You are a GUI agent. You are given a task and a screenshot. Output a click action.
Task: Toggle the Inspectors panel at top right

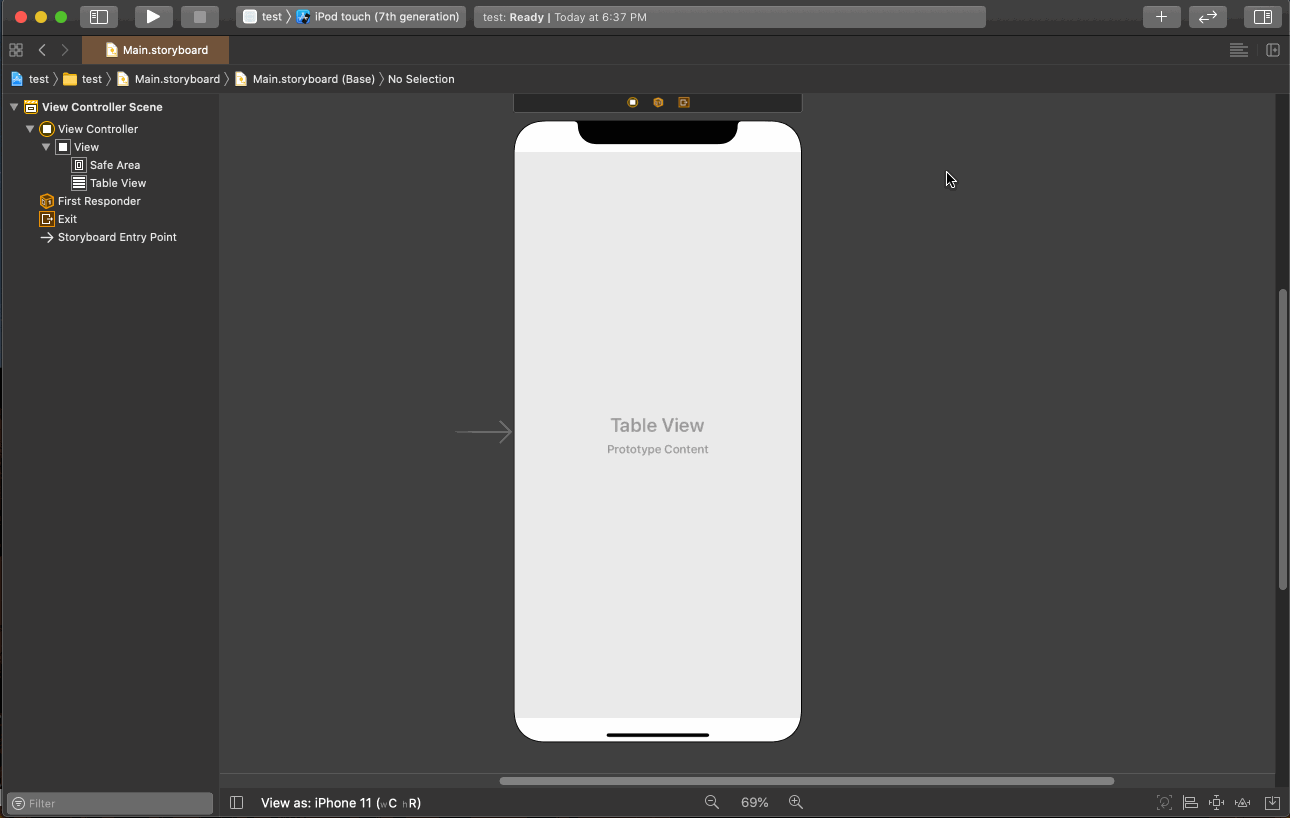click(x=1263, y=17)
